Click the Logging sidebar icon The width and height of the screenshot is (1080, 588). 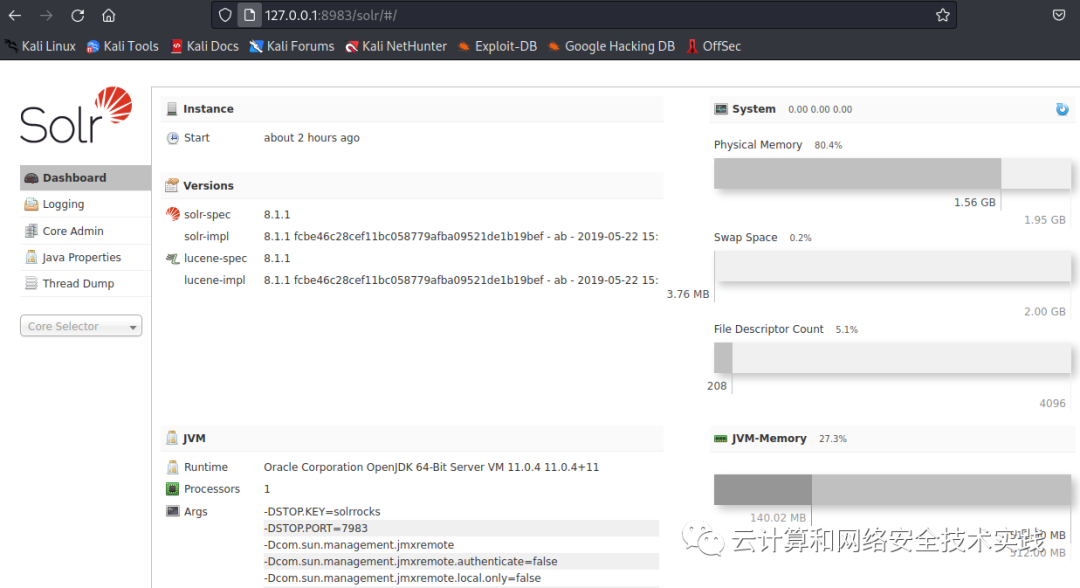(31, 204)
